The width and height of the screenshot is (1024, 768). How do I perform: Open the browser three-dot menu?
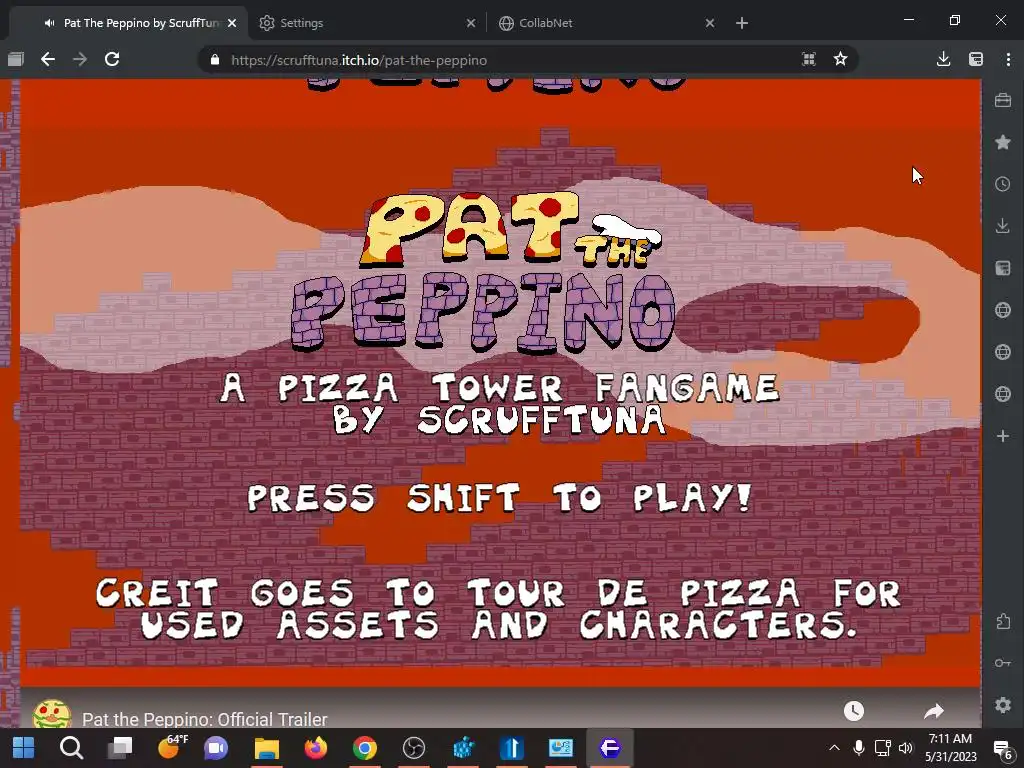tap(1008, 59)
